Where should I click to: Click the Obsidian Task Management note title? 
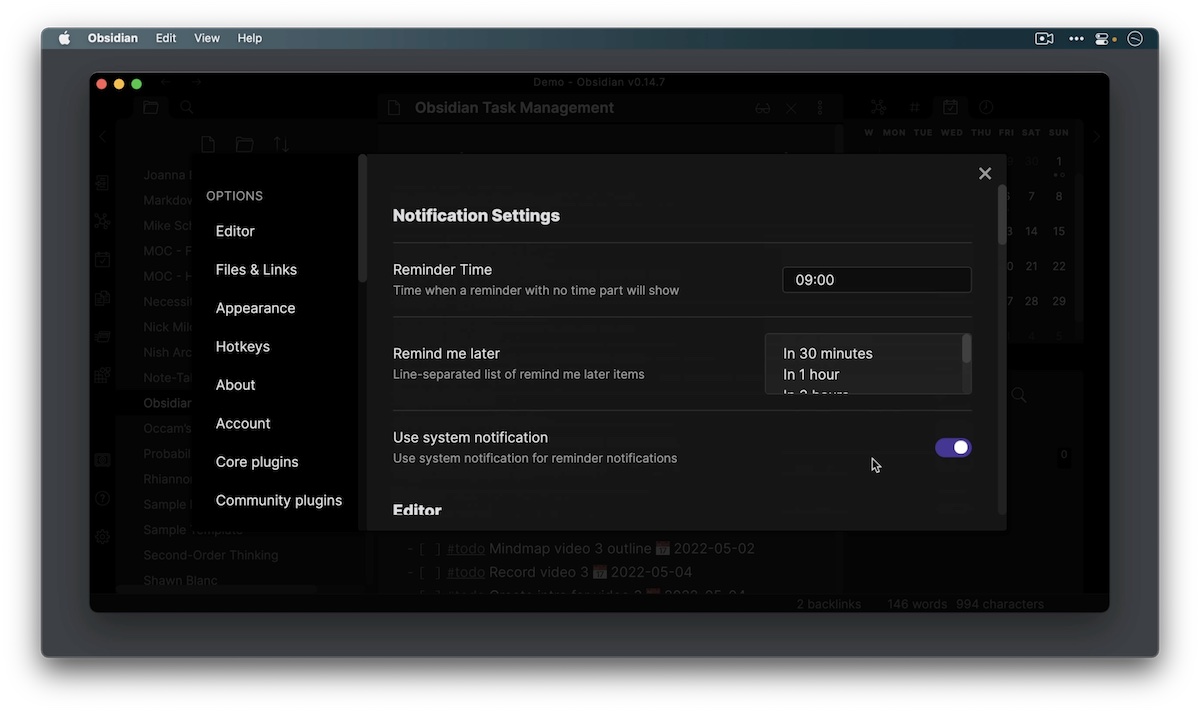click(514, 108)
